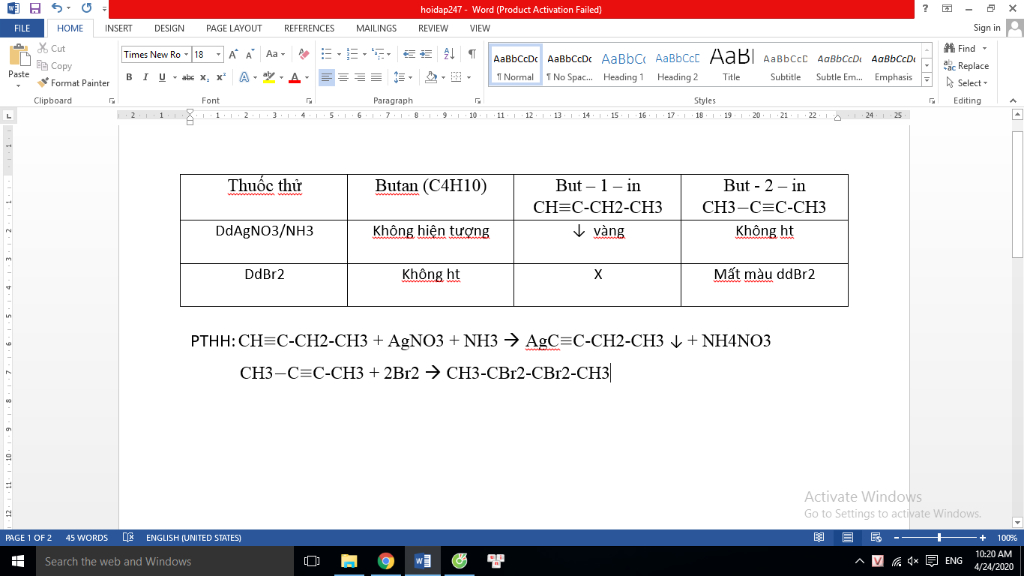Zoom in using the plus icon
The image size is (1024, 576).
pos(983,537)
